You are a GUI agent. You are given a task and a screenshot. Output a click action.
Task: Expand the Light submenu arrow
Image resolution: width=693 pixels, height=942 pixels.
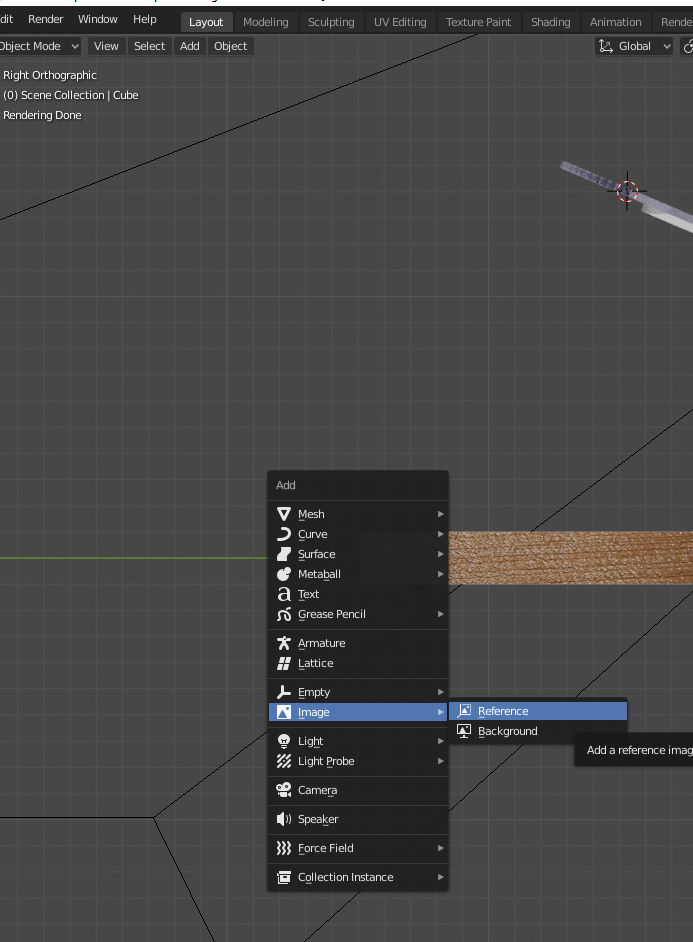tap(440, 741)
